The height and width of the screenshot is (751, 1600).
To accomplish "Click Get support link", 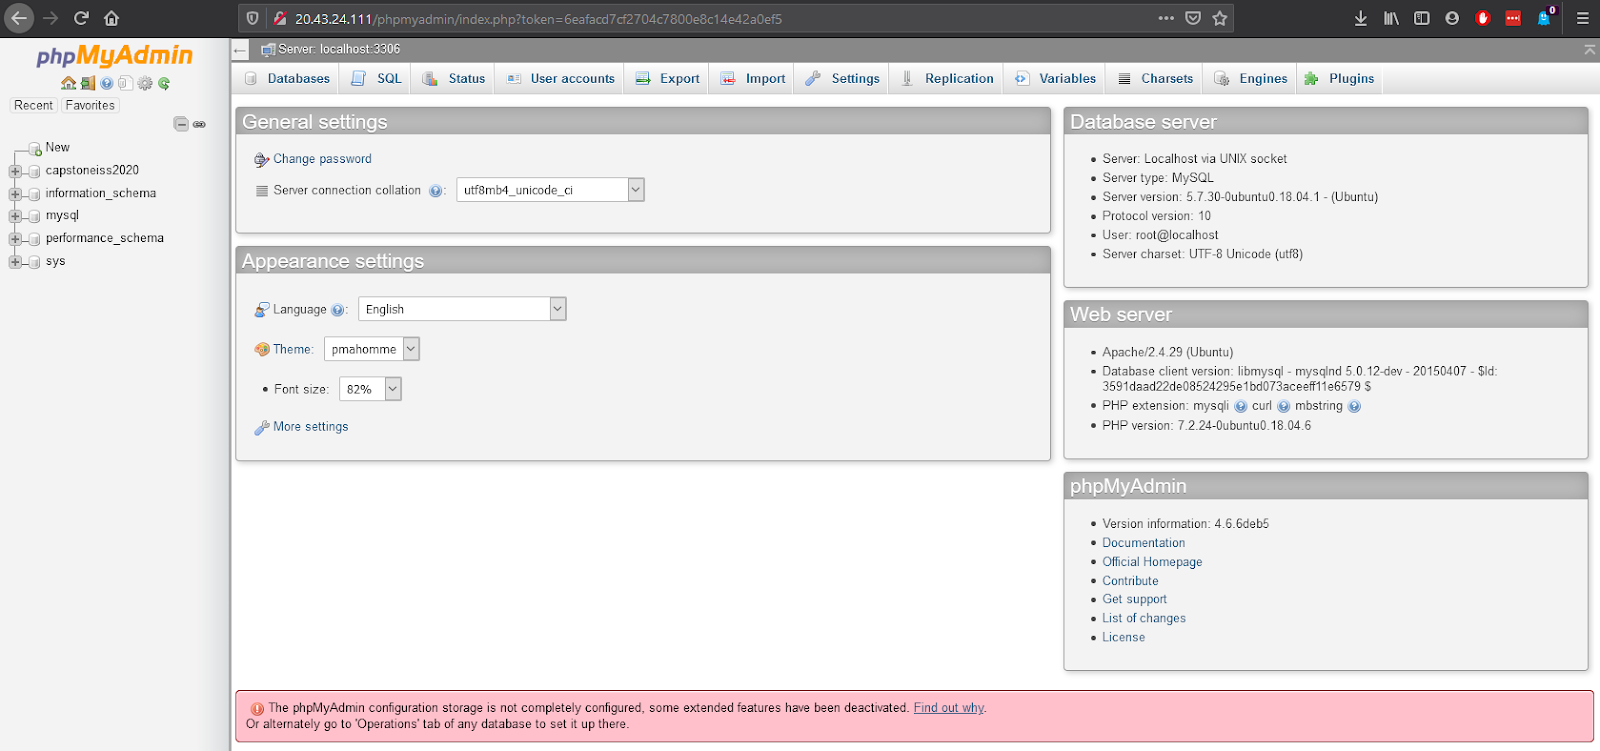I will [x=1134, y=599].
